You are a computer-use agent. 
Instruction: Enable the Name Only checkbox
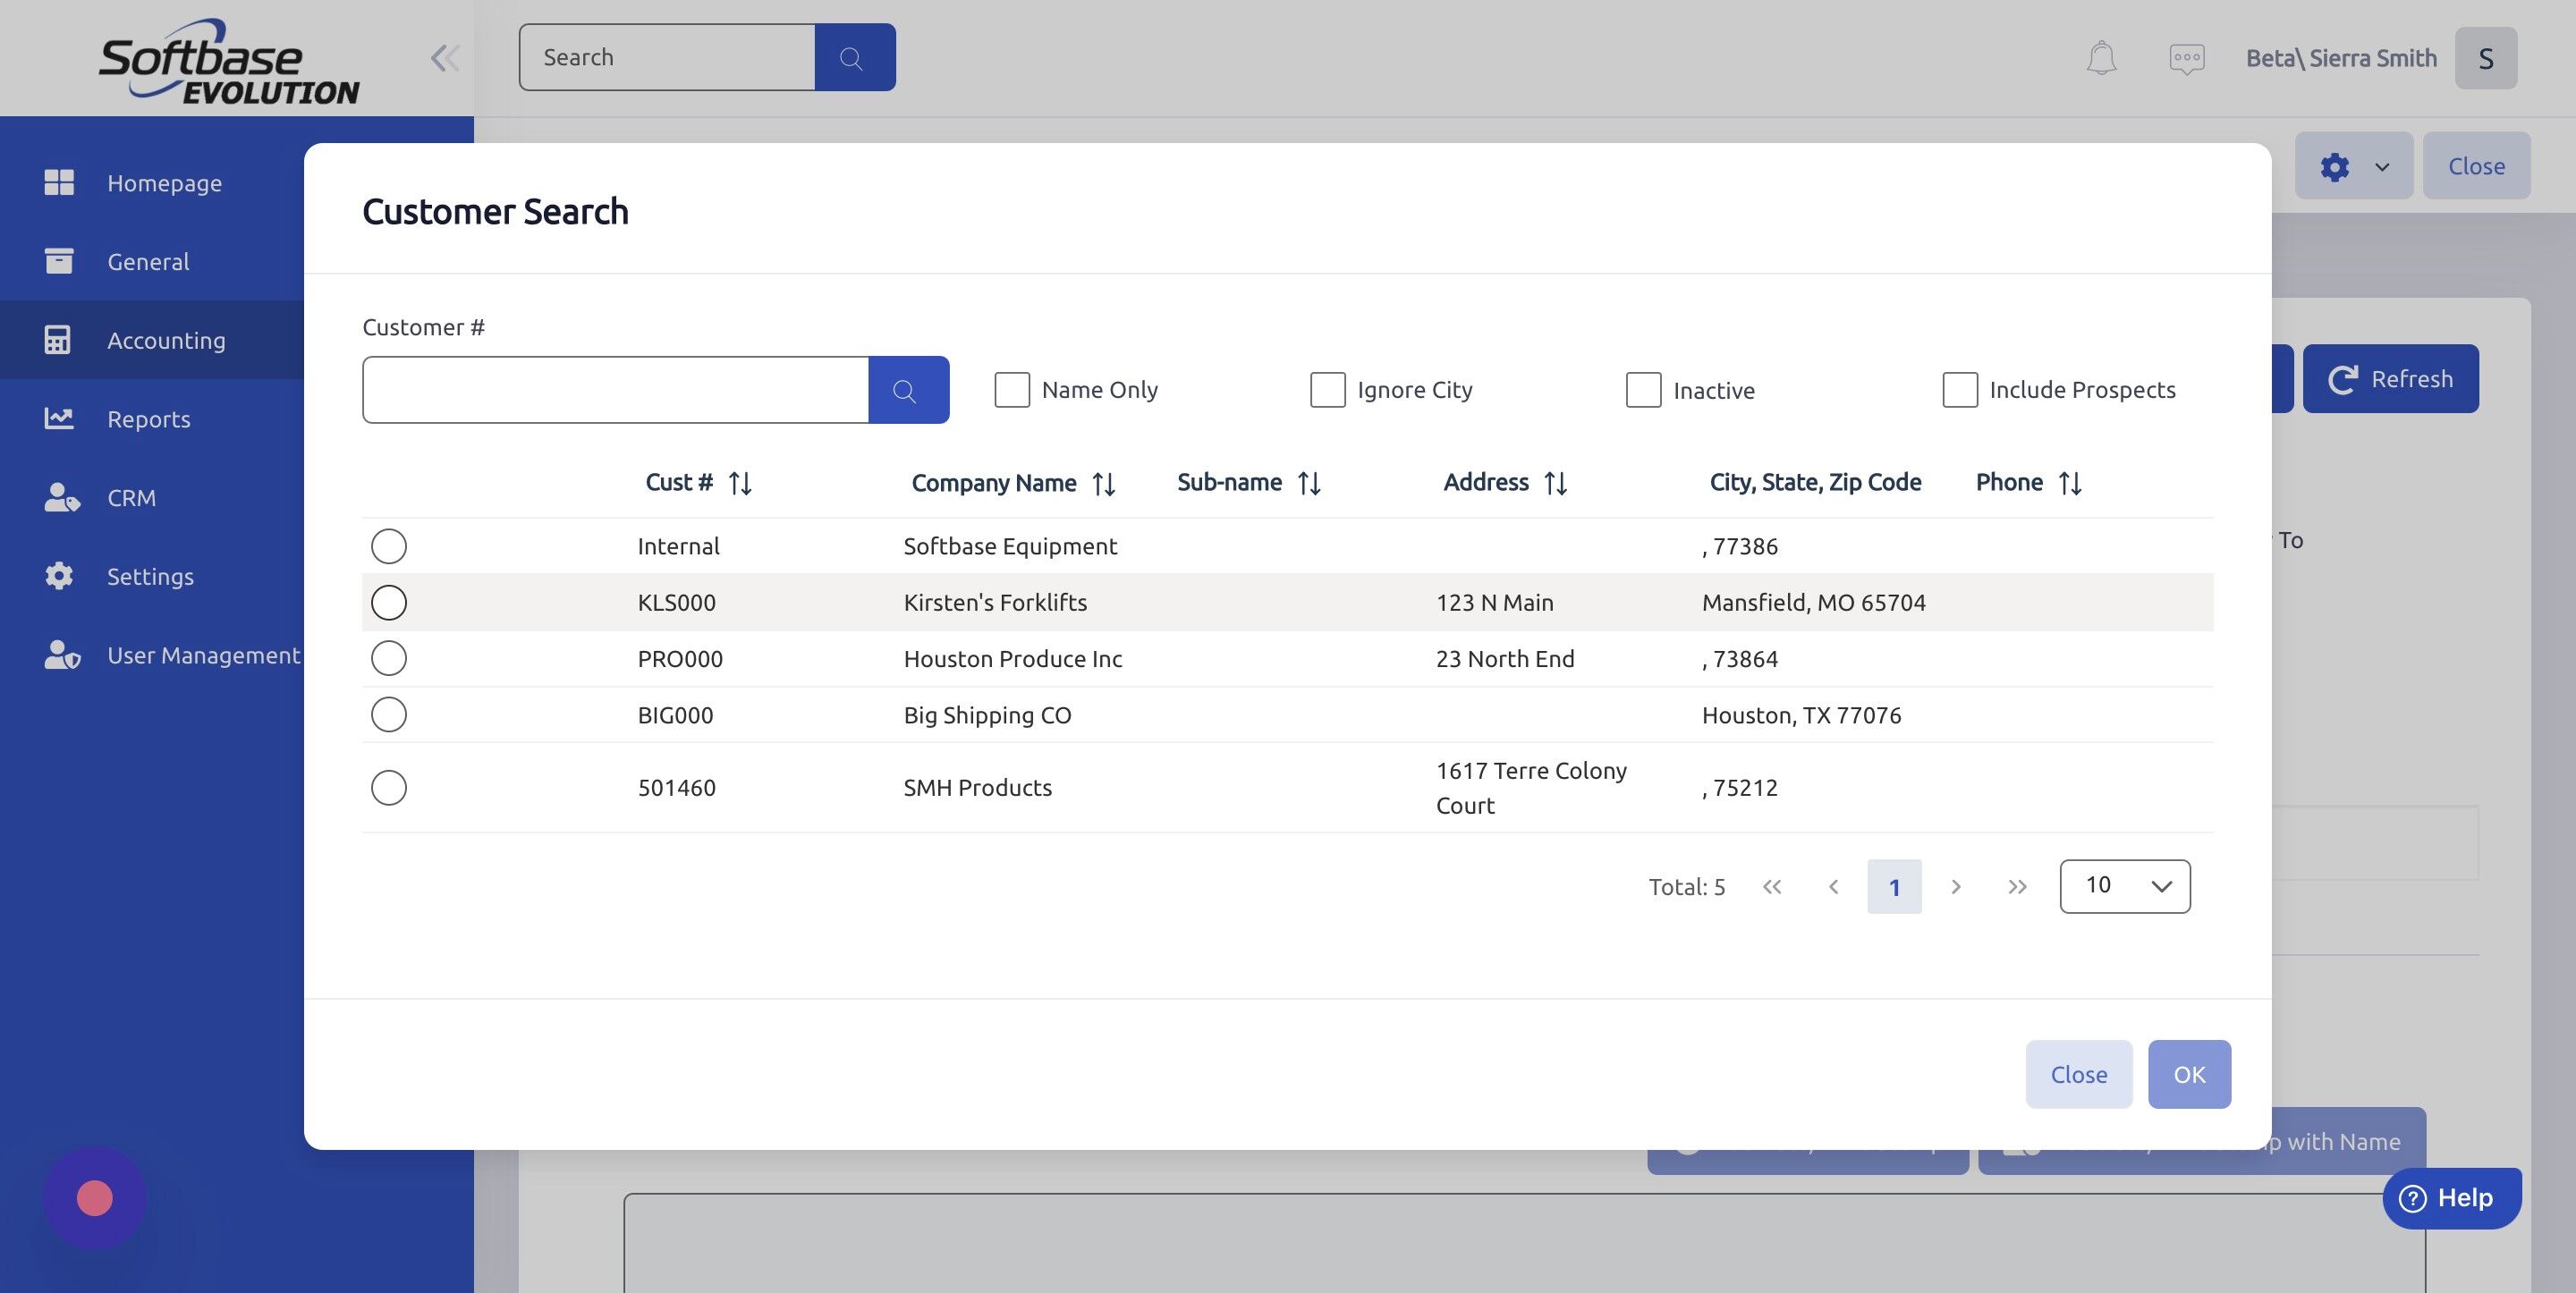(1012, 390)
